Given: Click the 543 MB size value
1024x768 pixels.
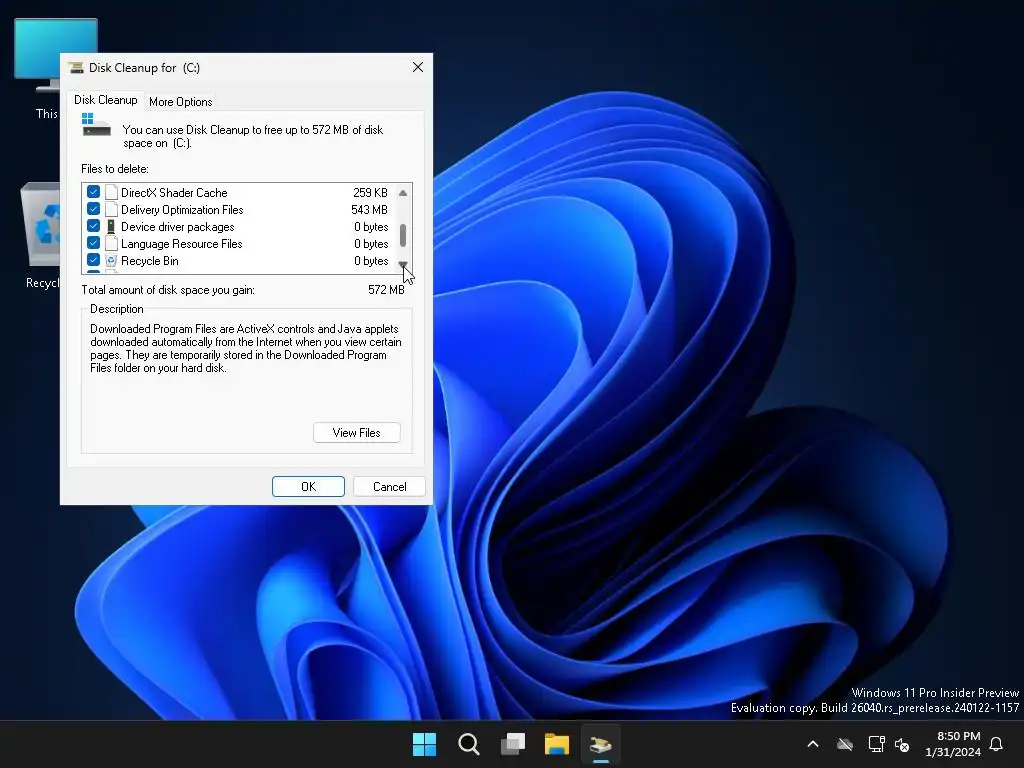Looking at the screenshot, I should tap(370, 210).
